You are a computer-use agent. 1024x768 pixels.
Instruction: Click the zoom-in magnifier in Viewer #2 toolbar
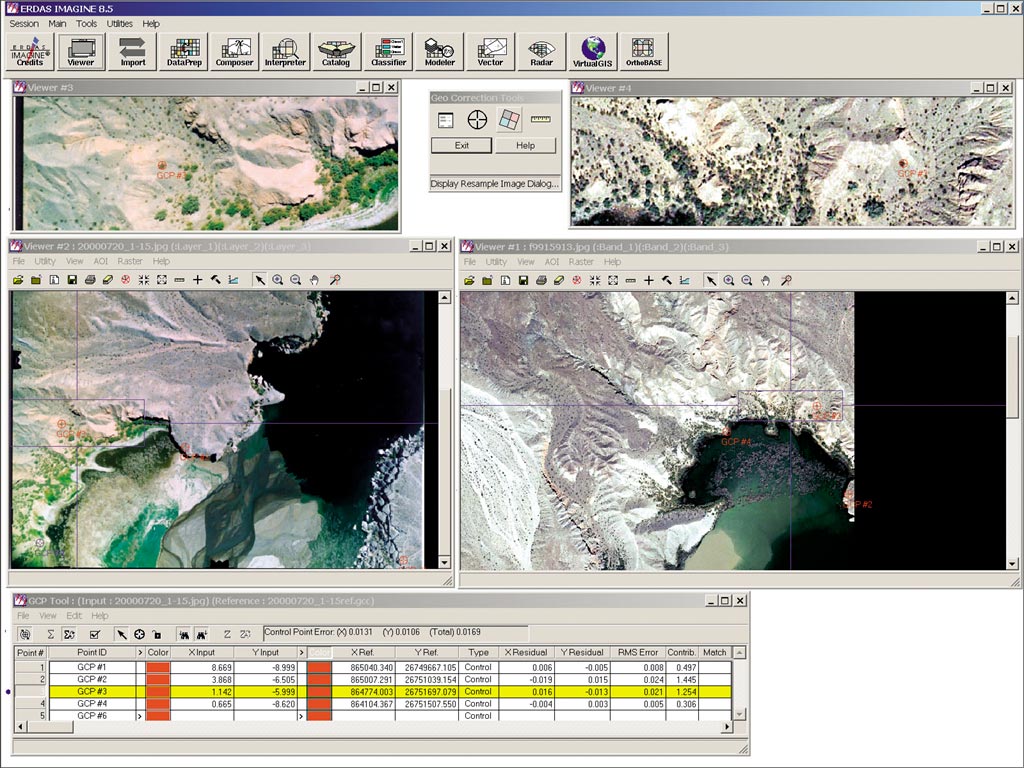coord(278,280)
